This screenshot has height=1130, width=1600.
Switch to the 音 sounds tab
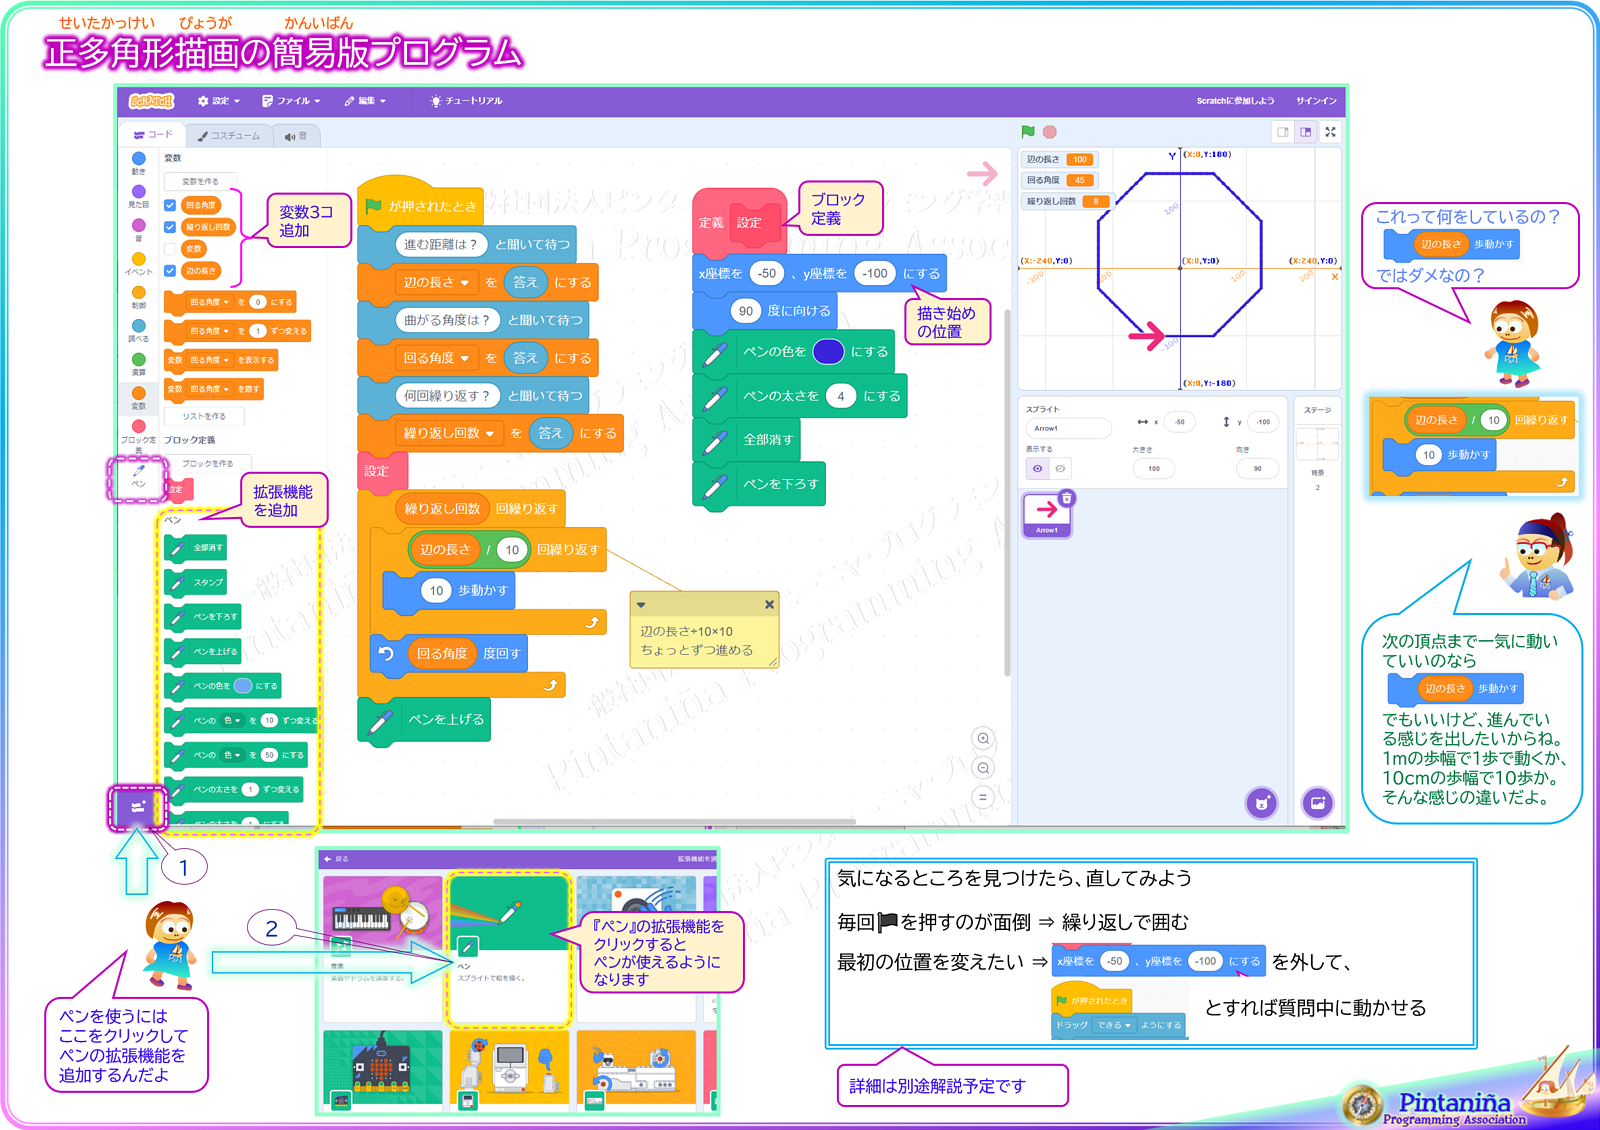(296, 136)
